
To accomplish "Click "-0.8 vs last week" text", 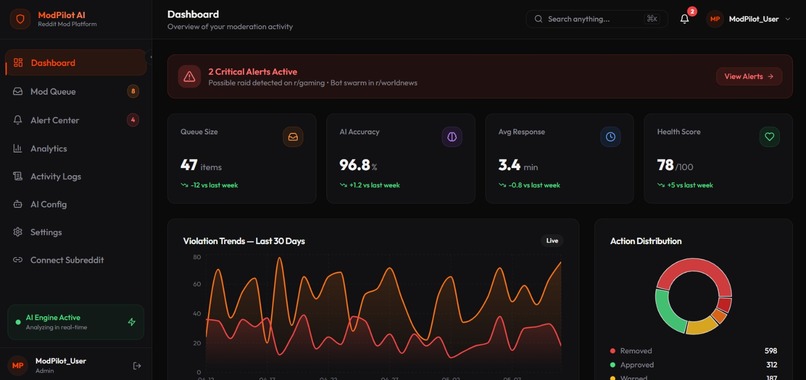I will [534, 185].
